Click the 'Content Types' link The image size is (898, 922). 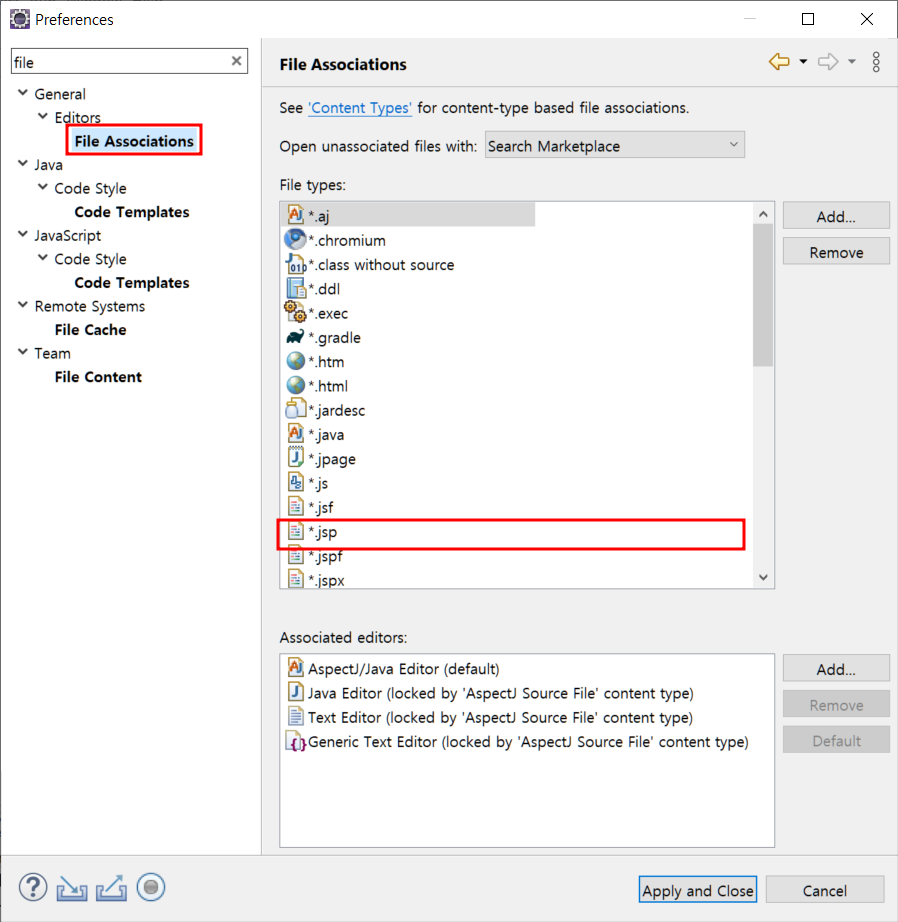[360, 108]
